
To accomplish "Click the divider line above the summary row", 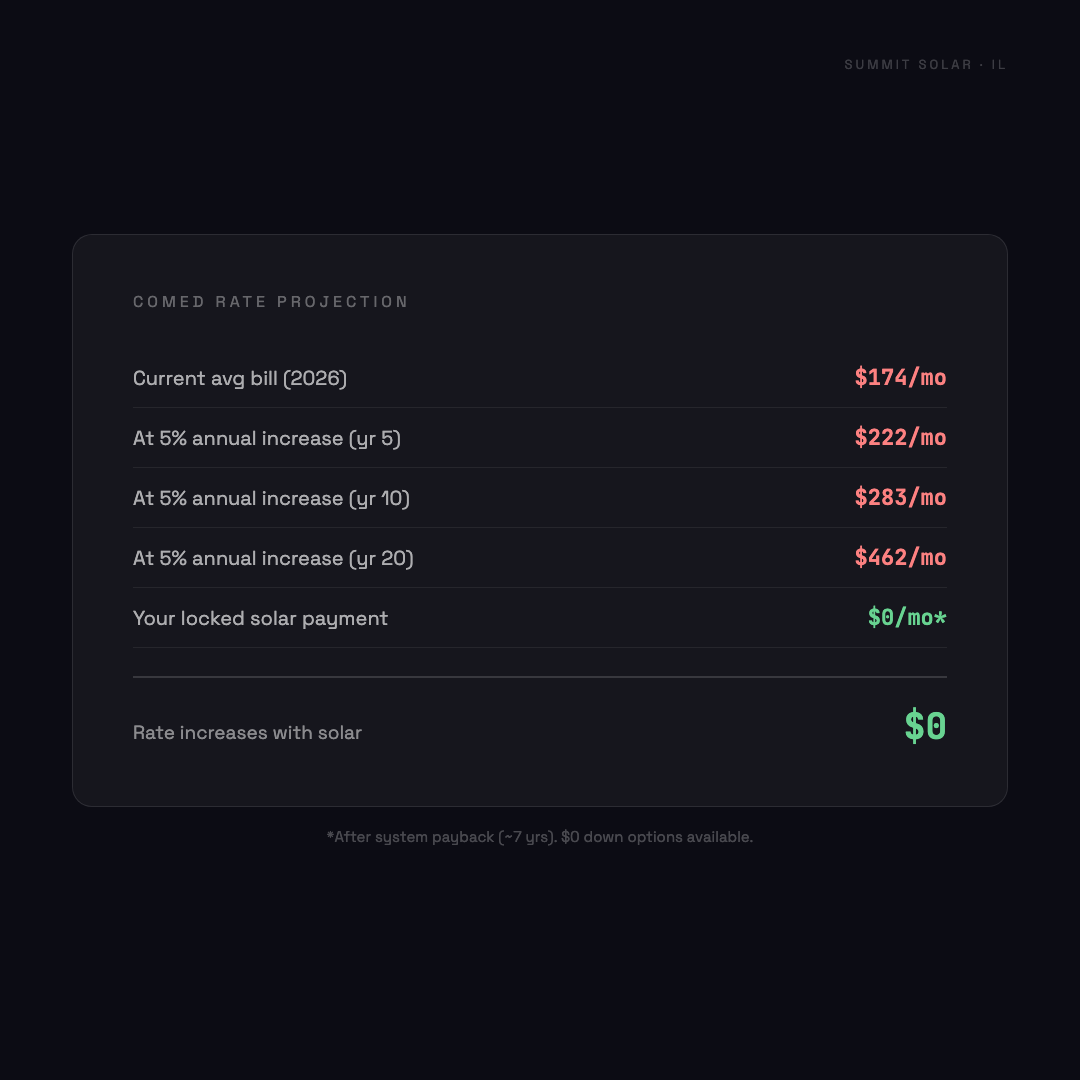I will coord(540,677).
